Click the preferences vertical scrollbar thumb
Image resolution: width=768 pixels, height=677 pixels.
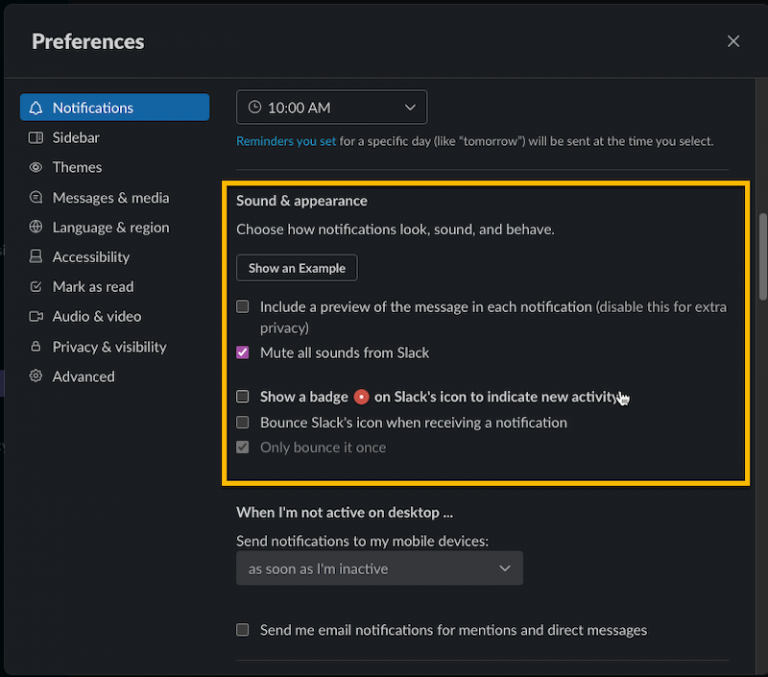[762, 248]
